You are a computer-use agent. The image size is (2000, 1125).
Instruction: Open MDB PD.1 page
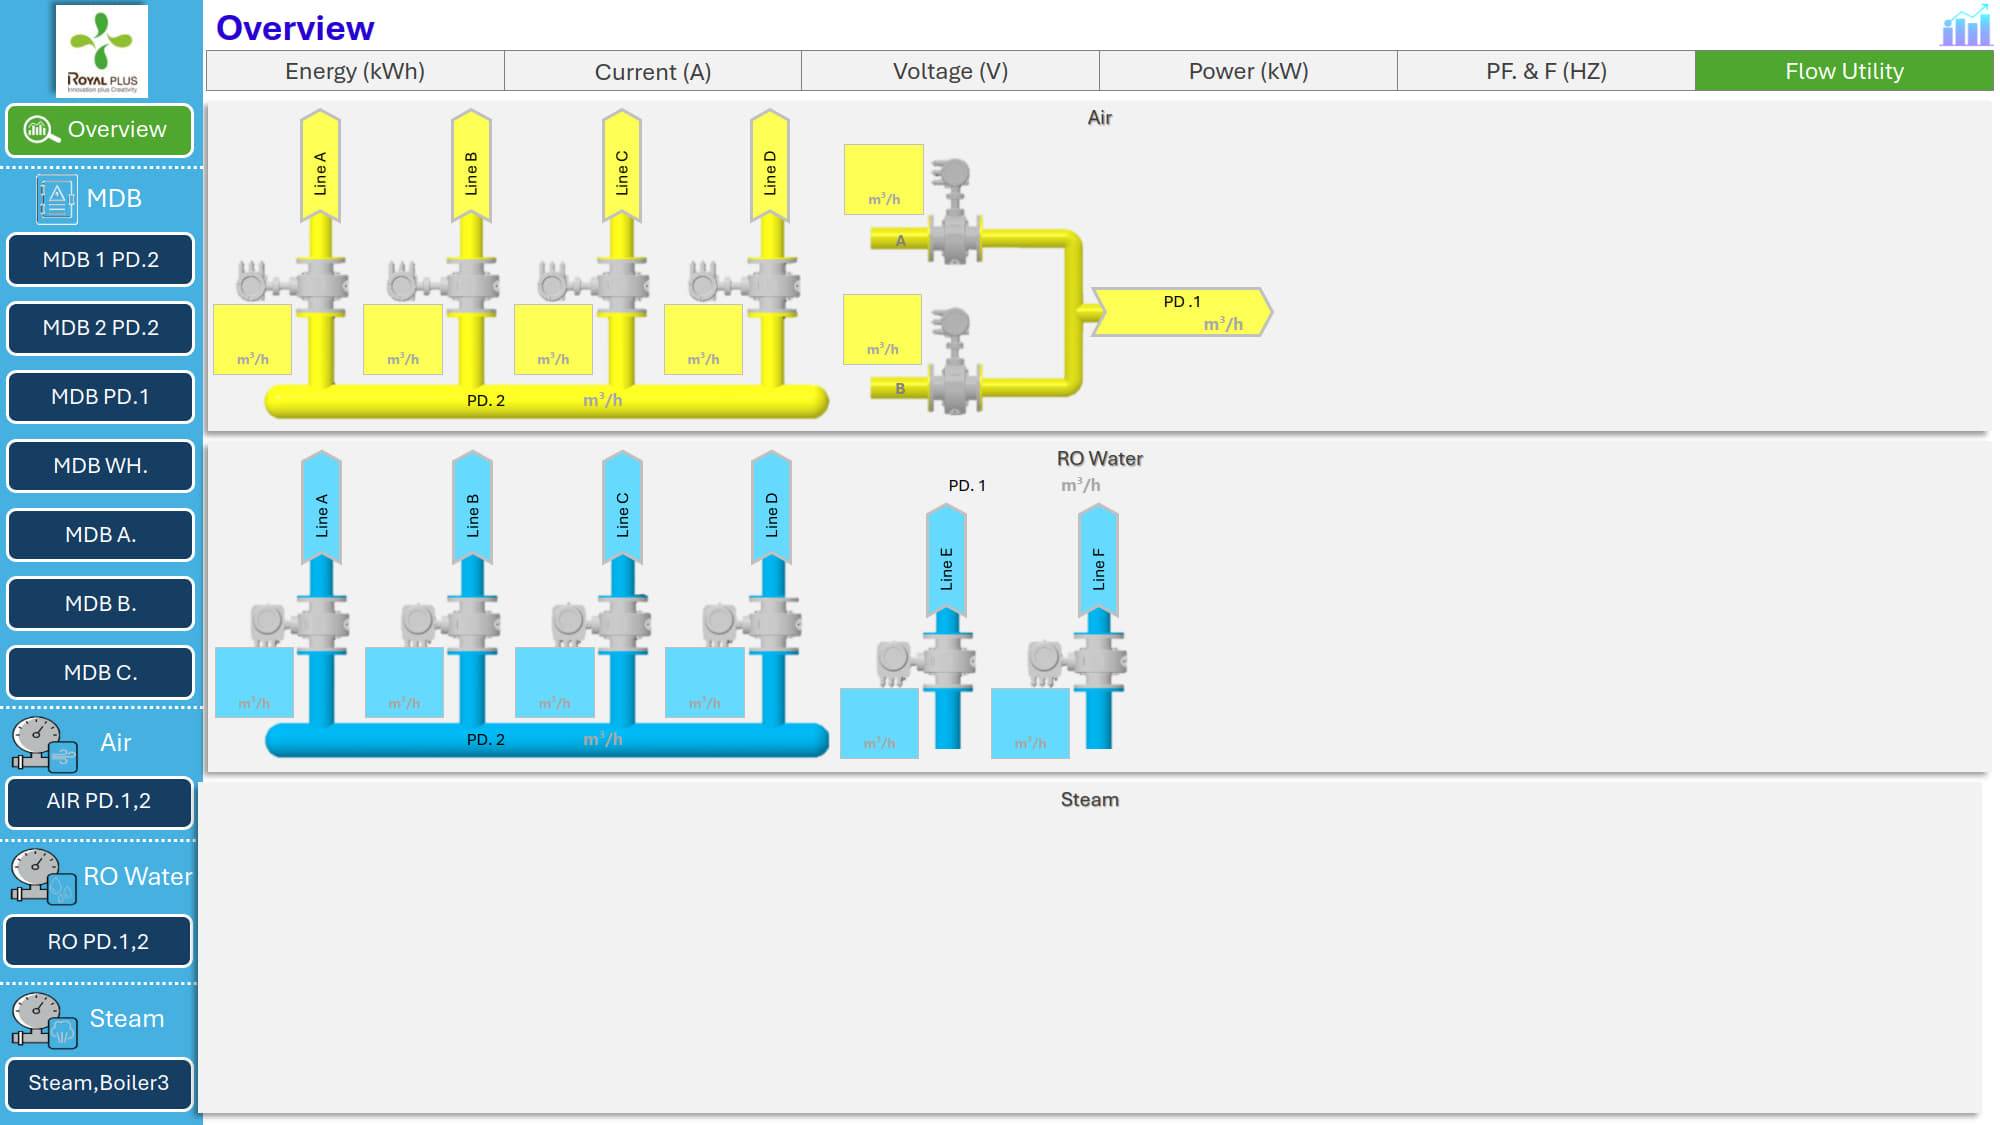pyautogui.click(x=100, y=397)
